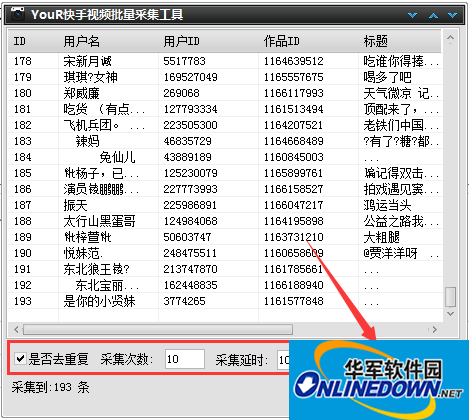Sort by the ID column header

tap(33, 41)
